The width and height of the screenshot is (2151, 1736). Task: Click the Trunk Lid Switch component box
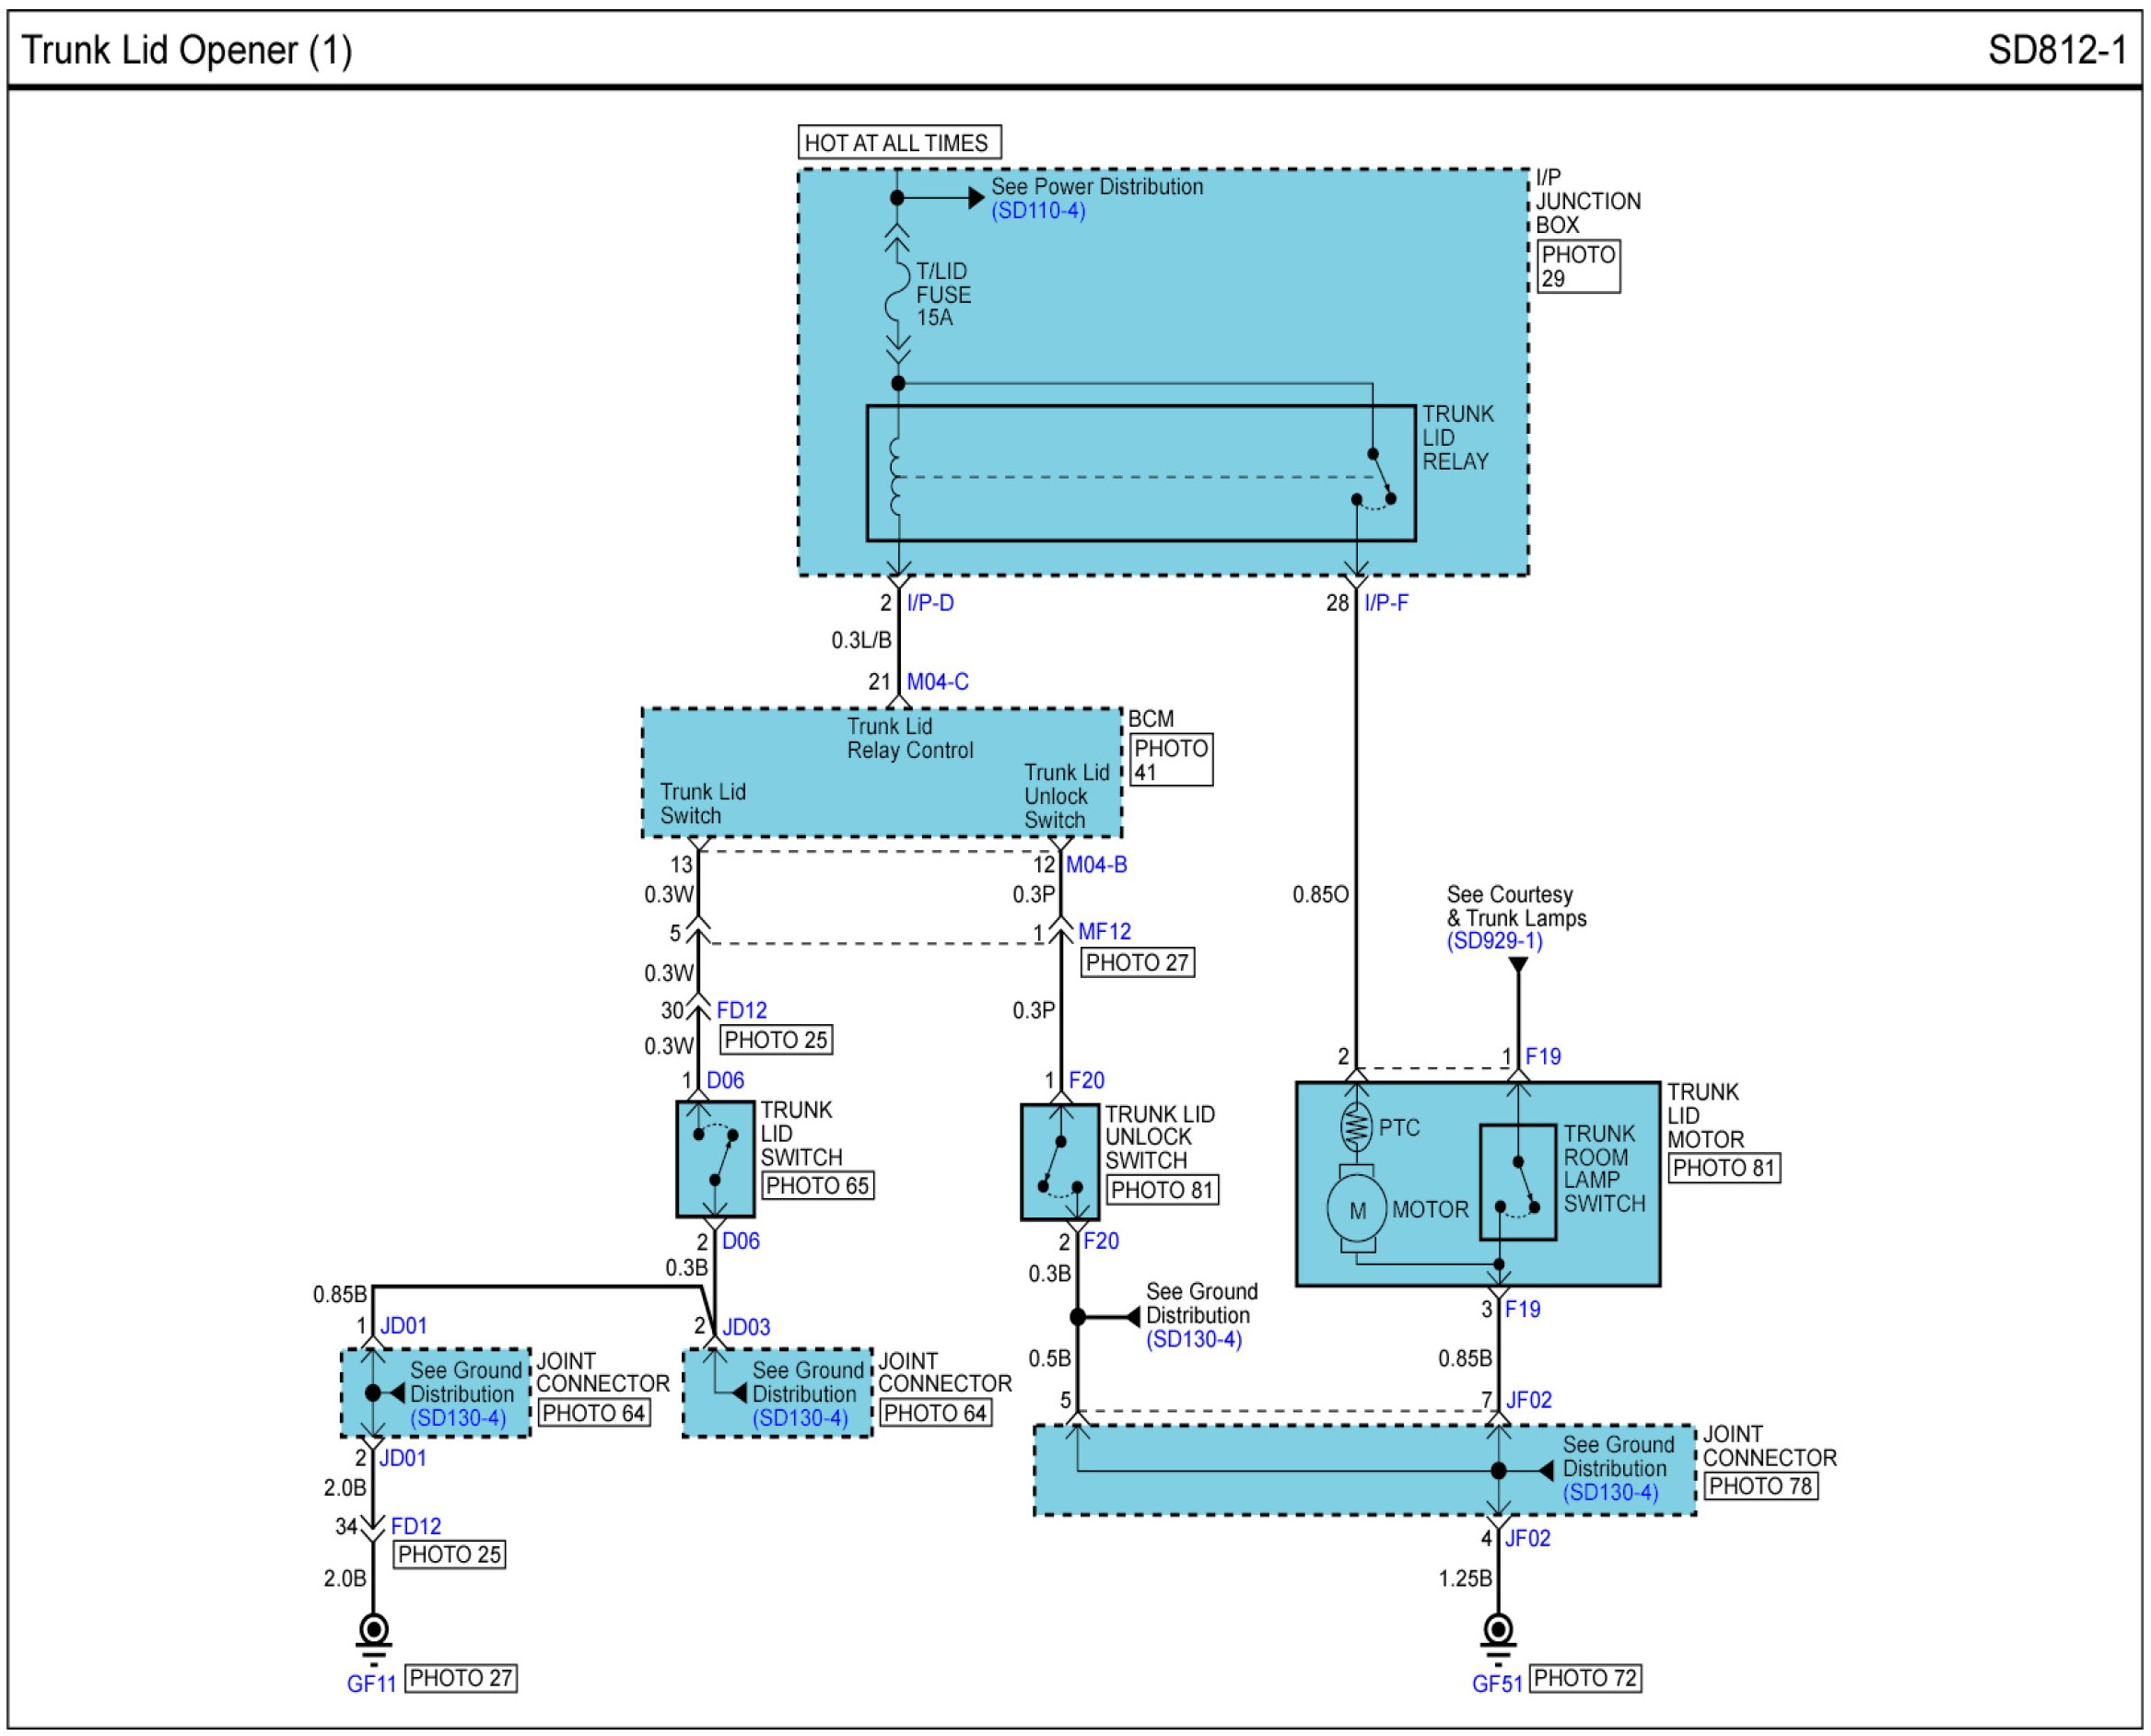point(715,1159)
